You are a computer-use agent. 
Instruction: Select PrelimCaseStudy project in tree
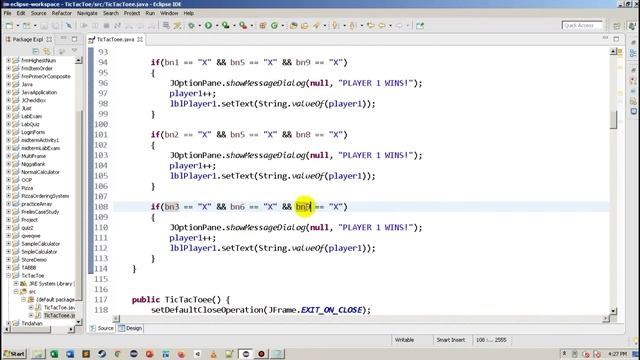(40, 212)
